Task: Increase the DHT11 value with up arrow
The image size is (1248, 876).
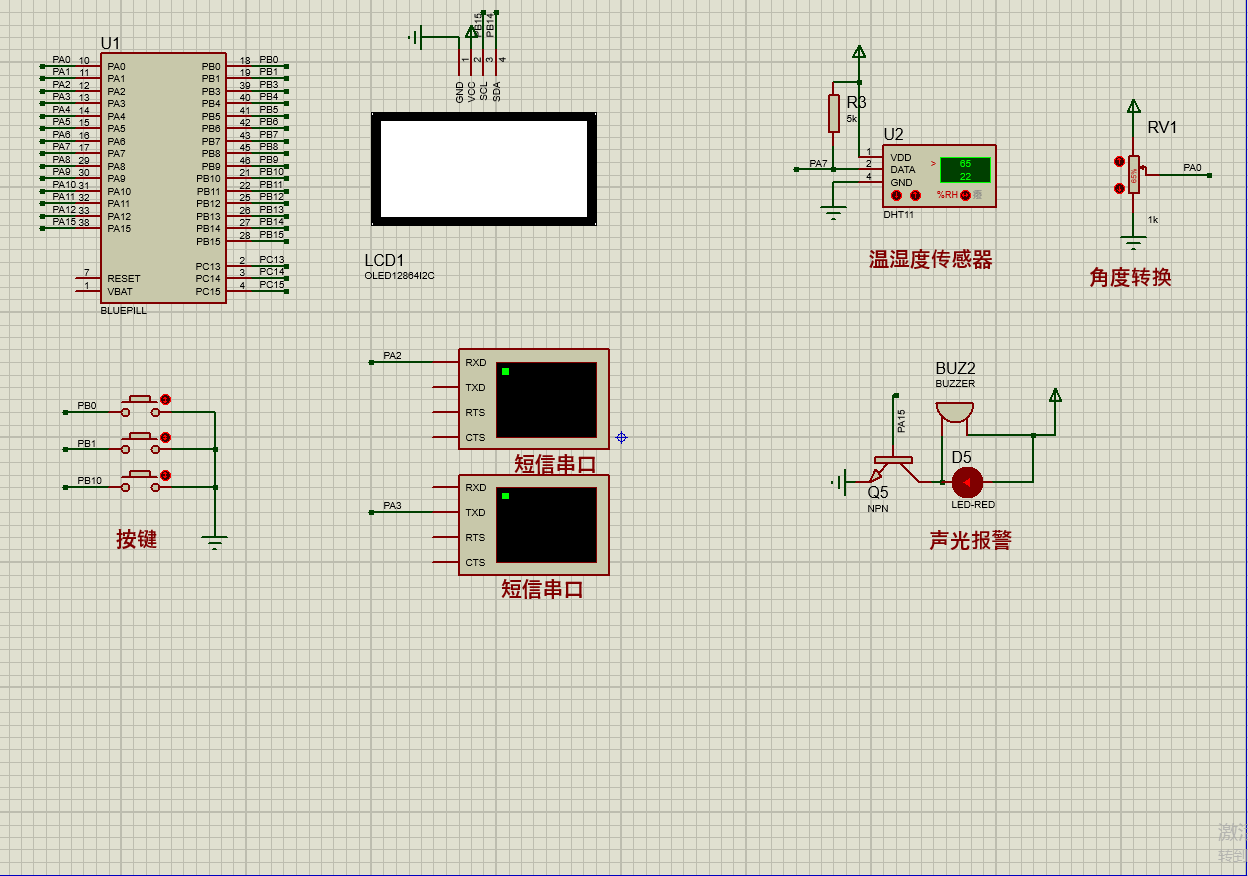Action: coord(915,195)
